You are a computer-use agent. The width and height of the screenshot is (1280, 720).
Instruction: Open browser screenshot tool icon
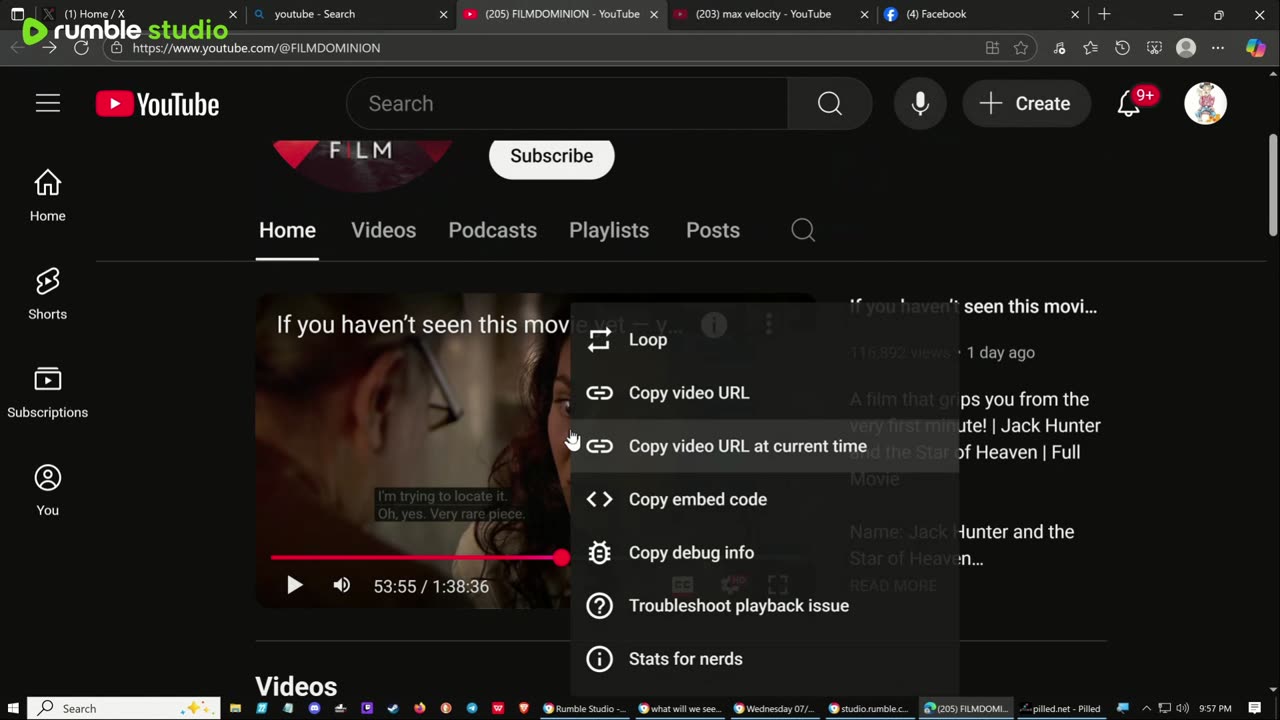(x=1154, y=48)
